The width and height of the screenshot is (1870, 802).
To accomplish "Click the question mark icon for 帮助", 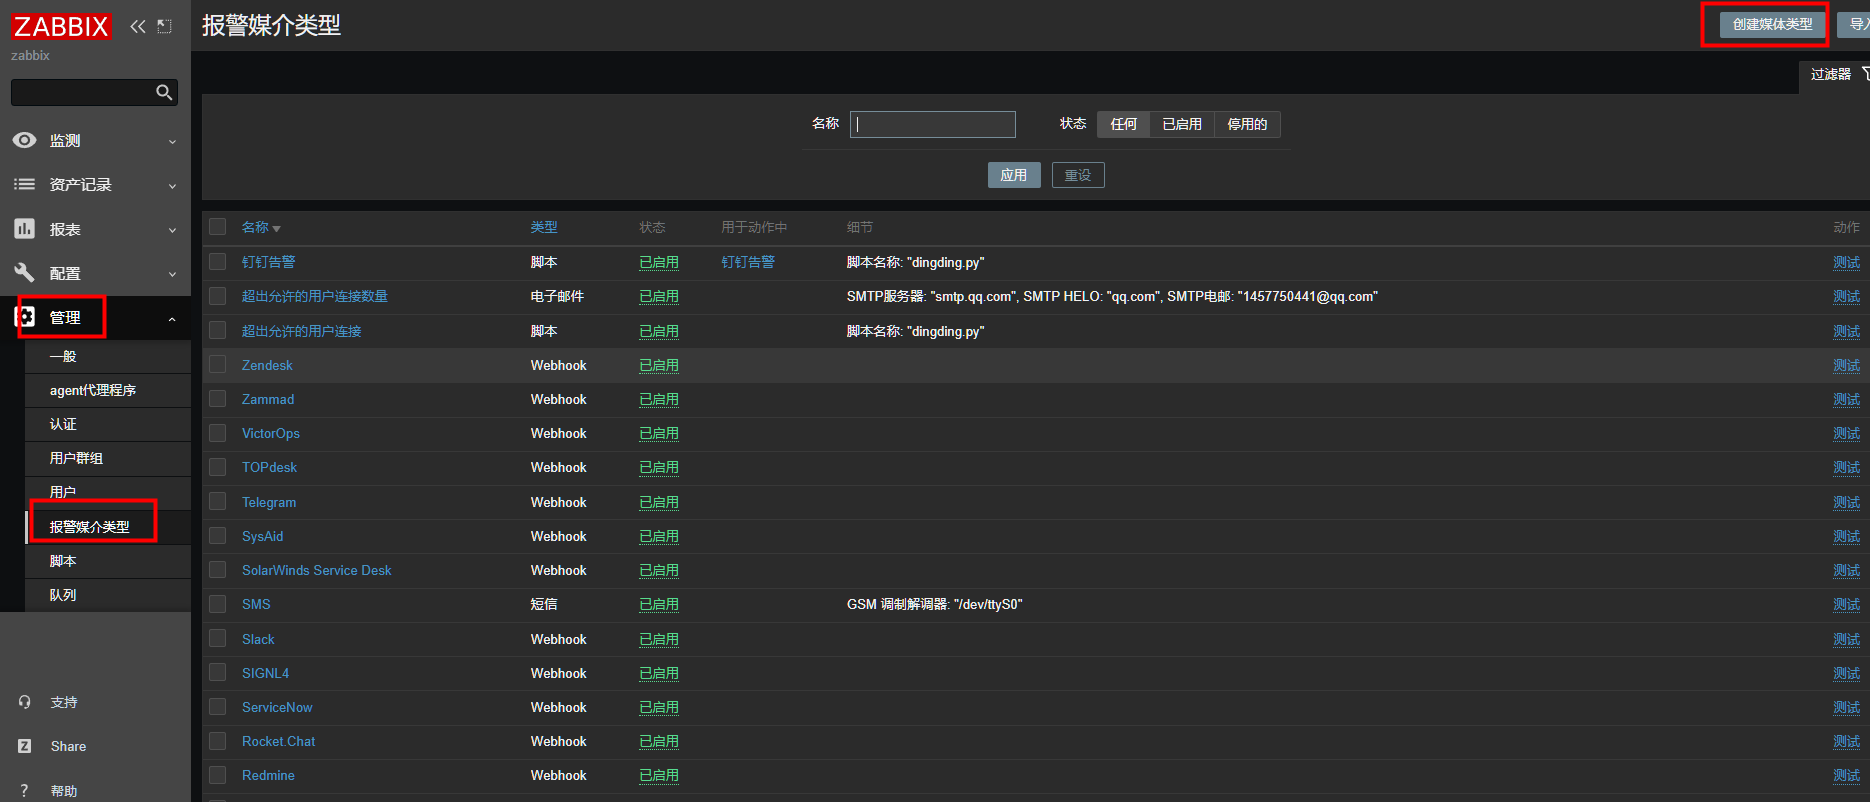I will pyautogui.click(x=25, y=790).
